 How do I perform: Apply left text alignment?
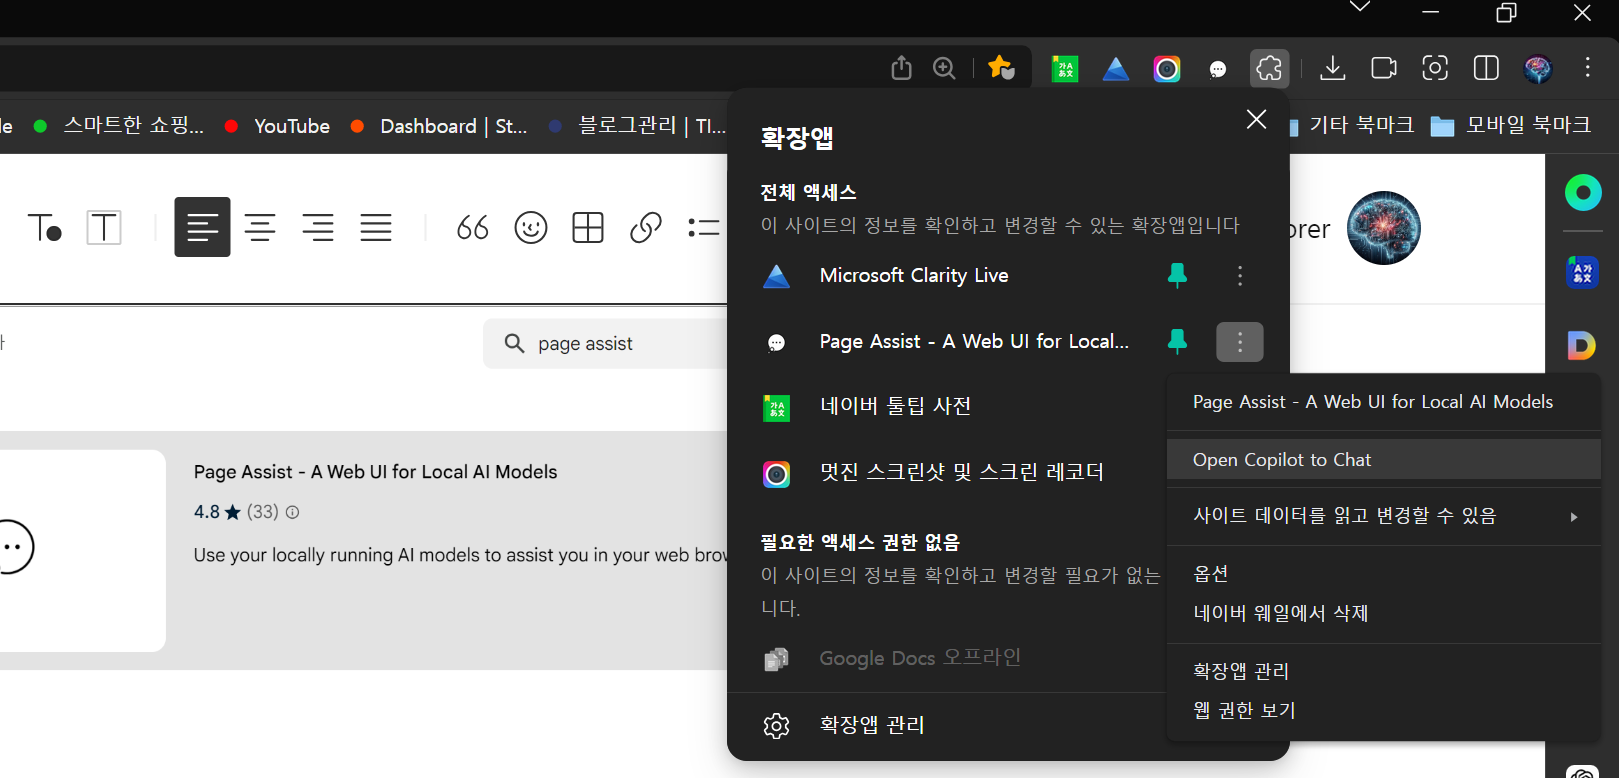coord(202,227)
